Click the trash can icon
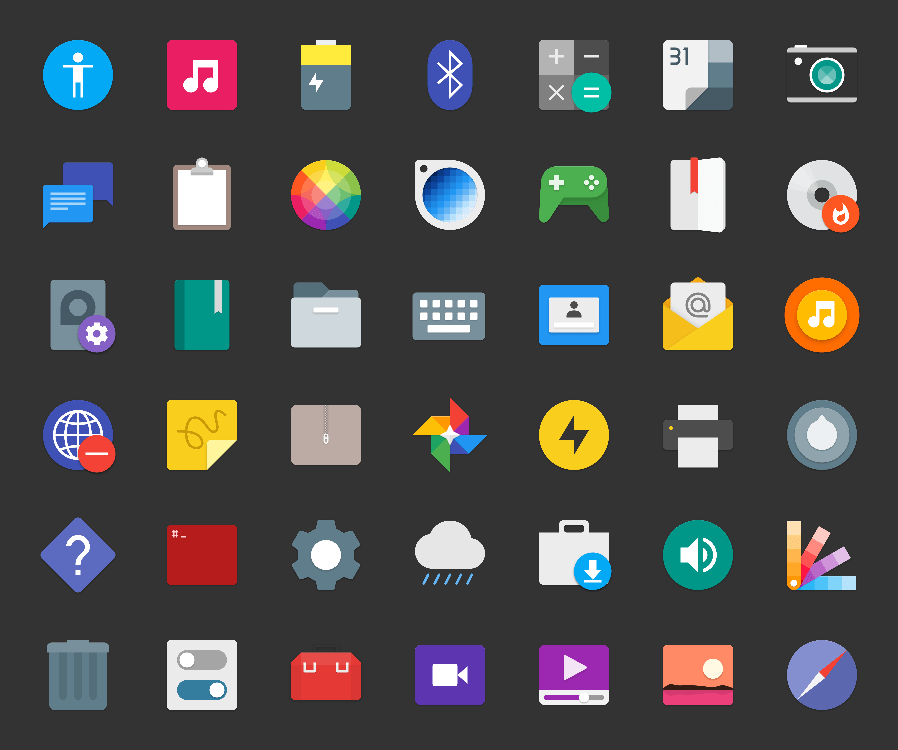Screen dimensions: 898x750 78,674
